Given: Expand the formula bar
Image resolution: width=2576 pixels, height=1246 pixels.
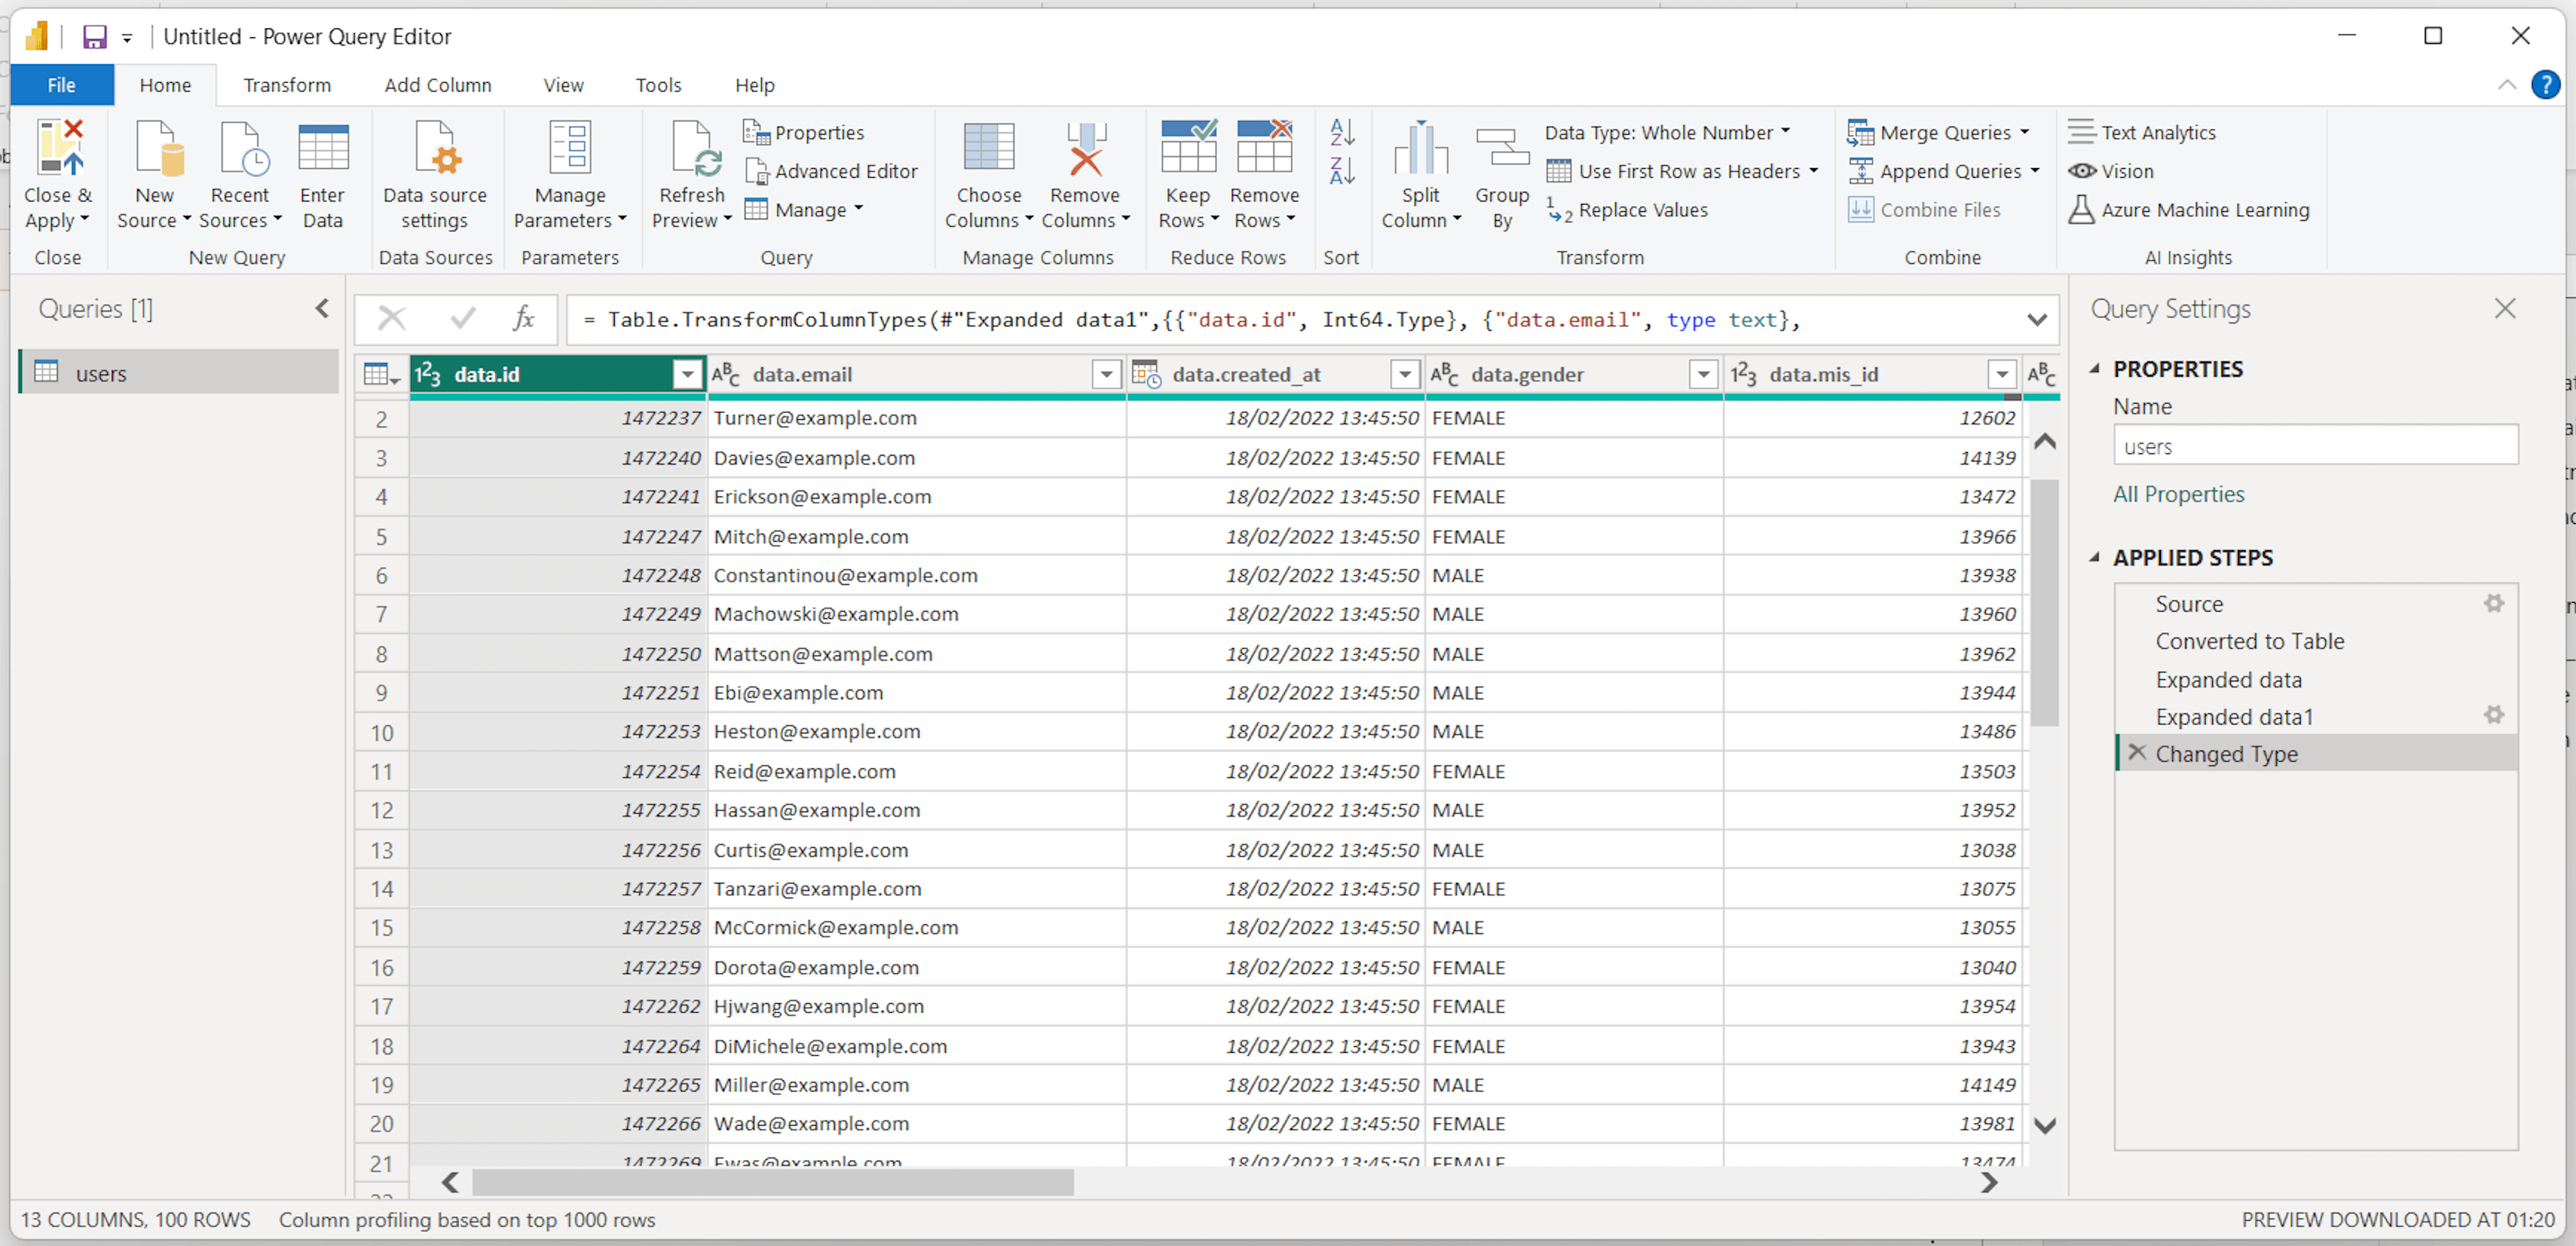Looking at the screenshot, I should point(2037,320).
